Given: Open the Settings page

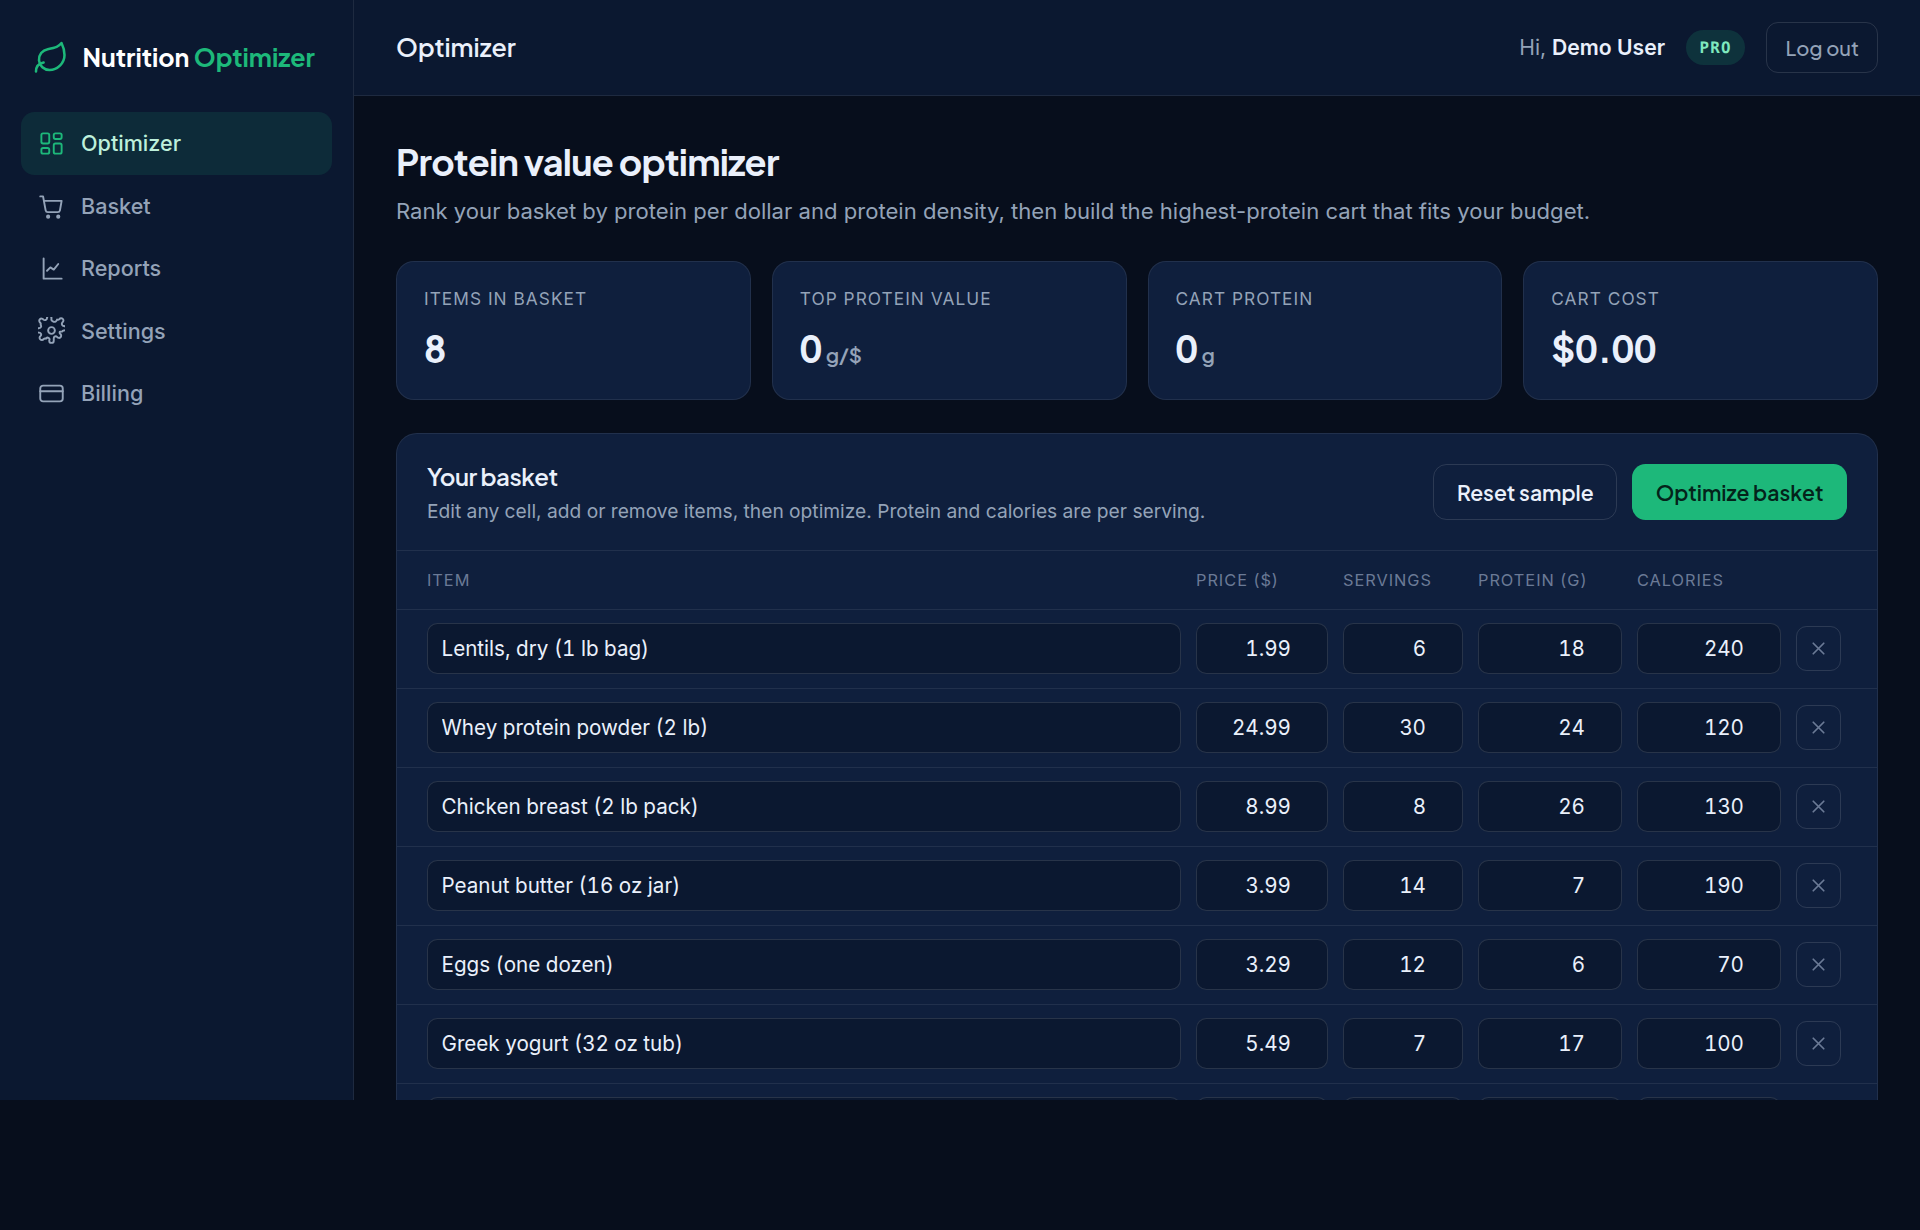Looking at the screenshot, I should coord(176,331).
